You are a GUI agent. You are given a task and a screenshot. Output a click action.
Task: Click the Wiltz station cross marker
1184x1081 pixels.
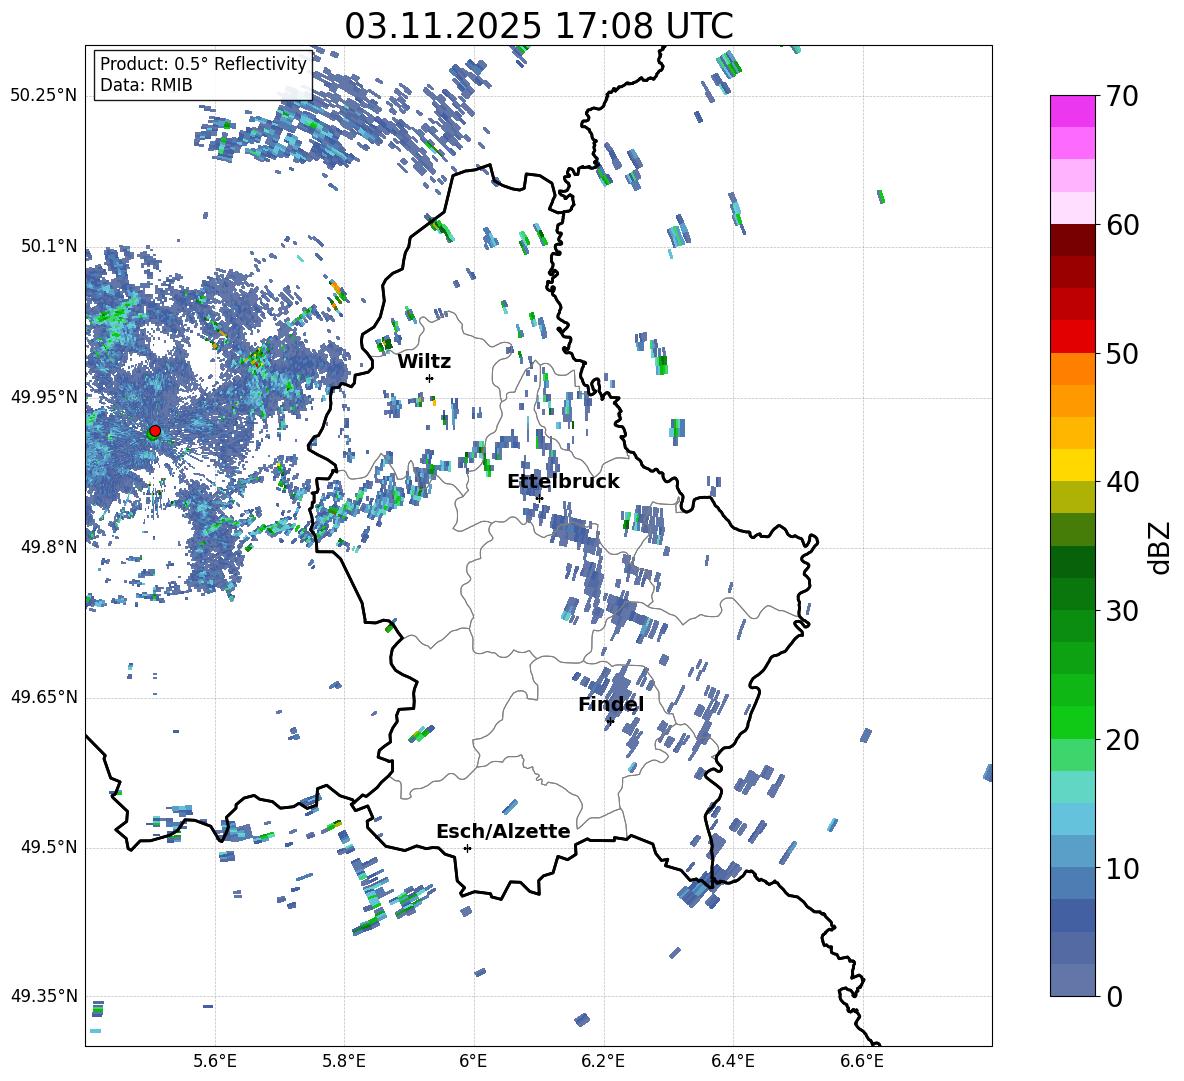point(429,378)
